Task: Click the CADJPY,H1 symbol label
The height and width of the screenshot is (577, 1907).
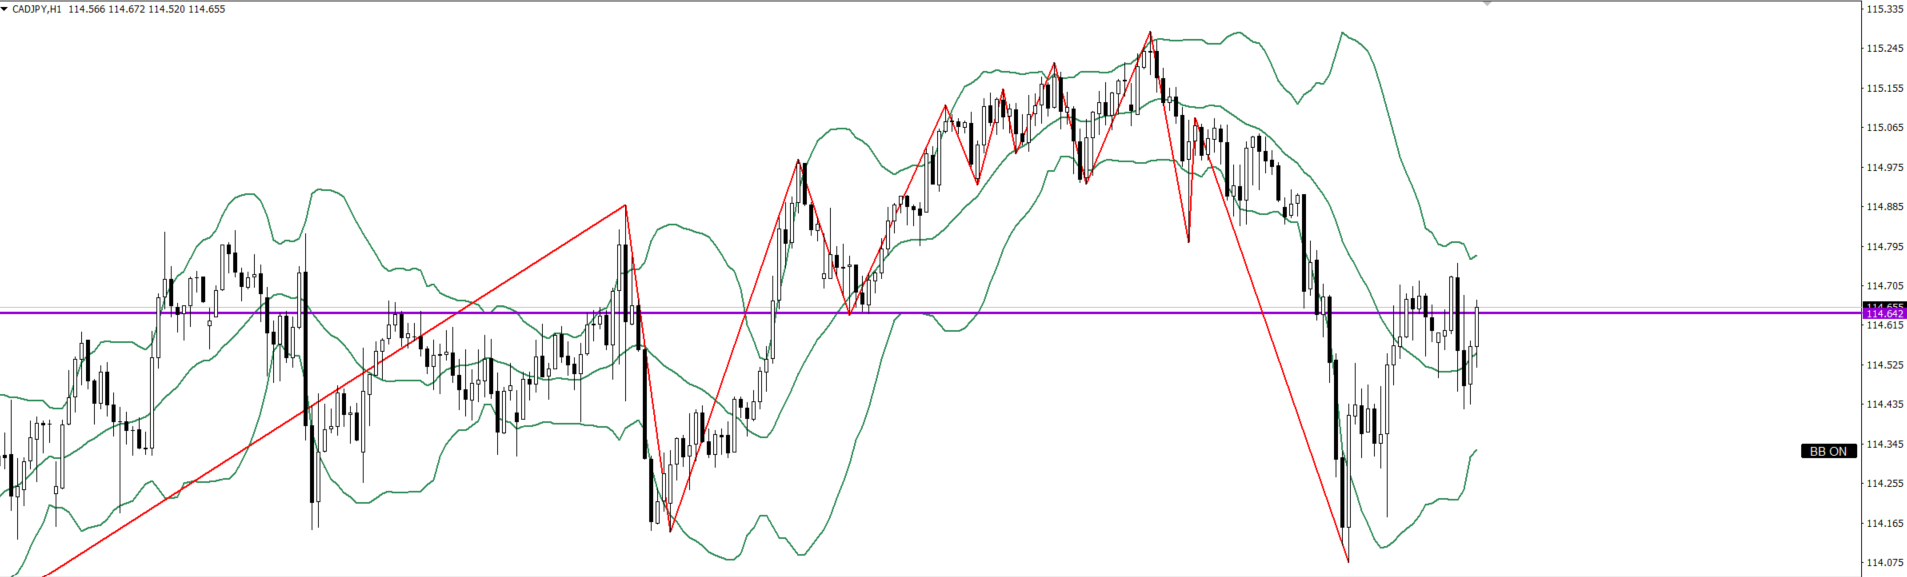Action: pyautogui.click(x=37, y=9)
